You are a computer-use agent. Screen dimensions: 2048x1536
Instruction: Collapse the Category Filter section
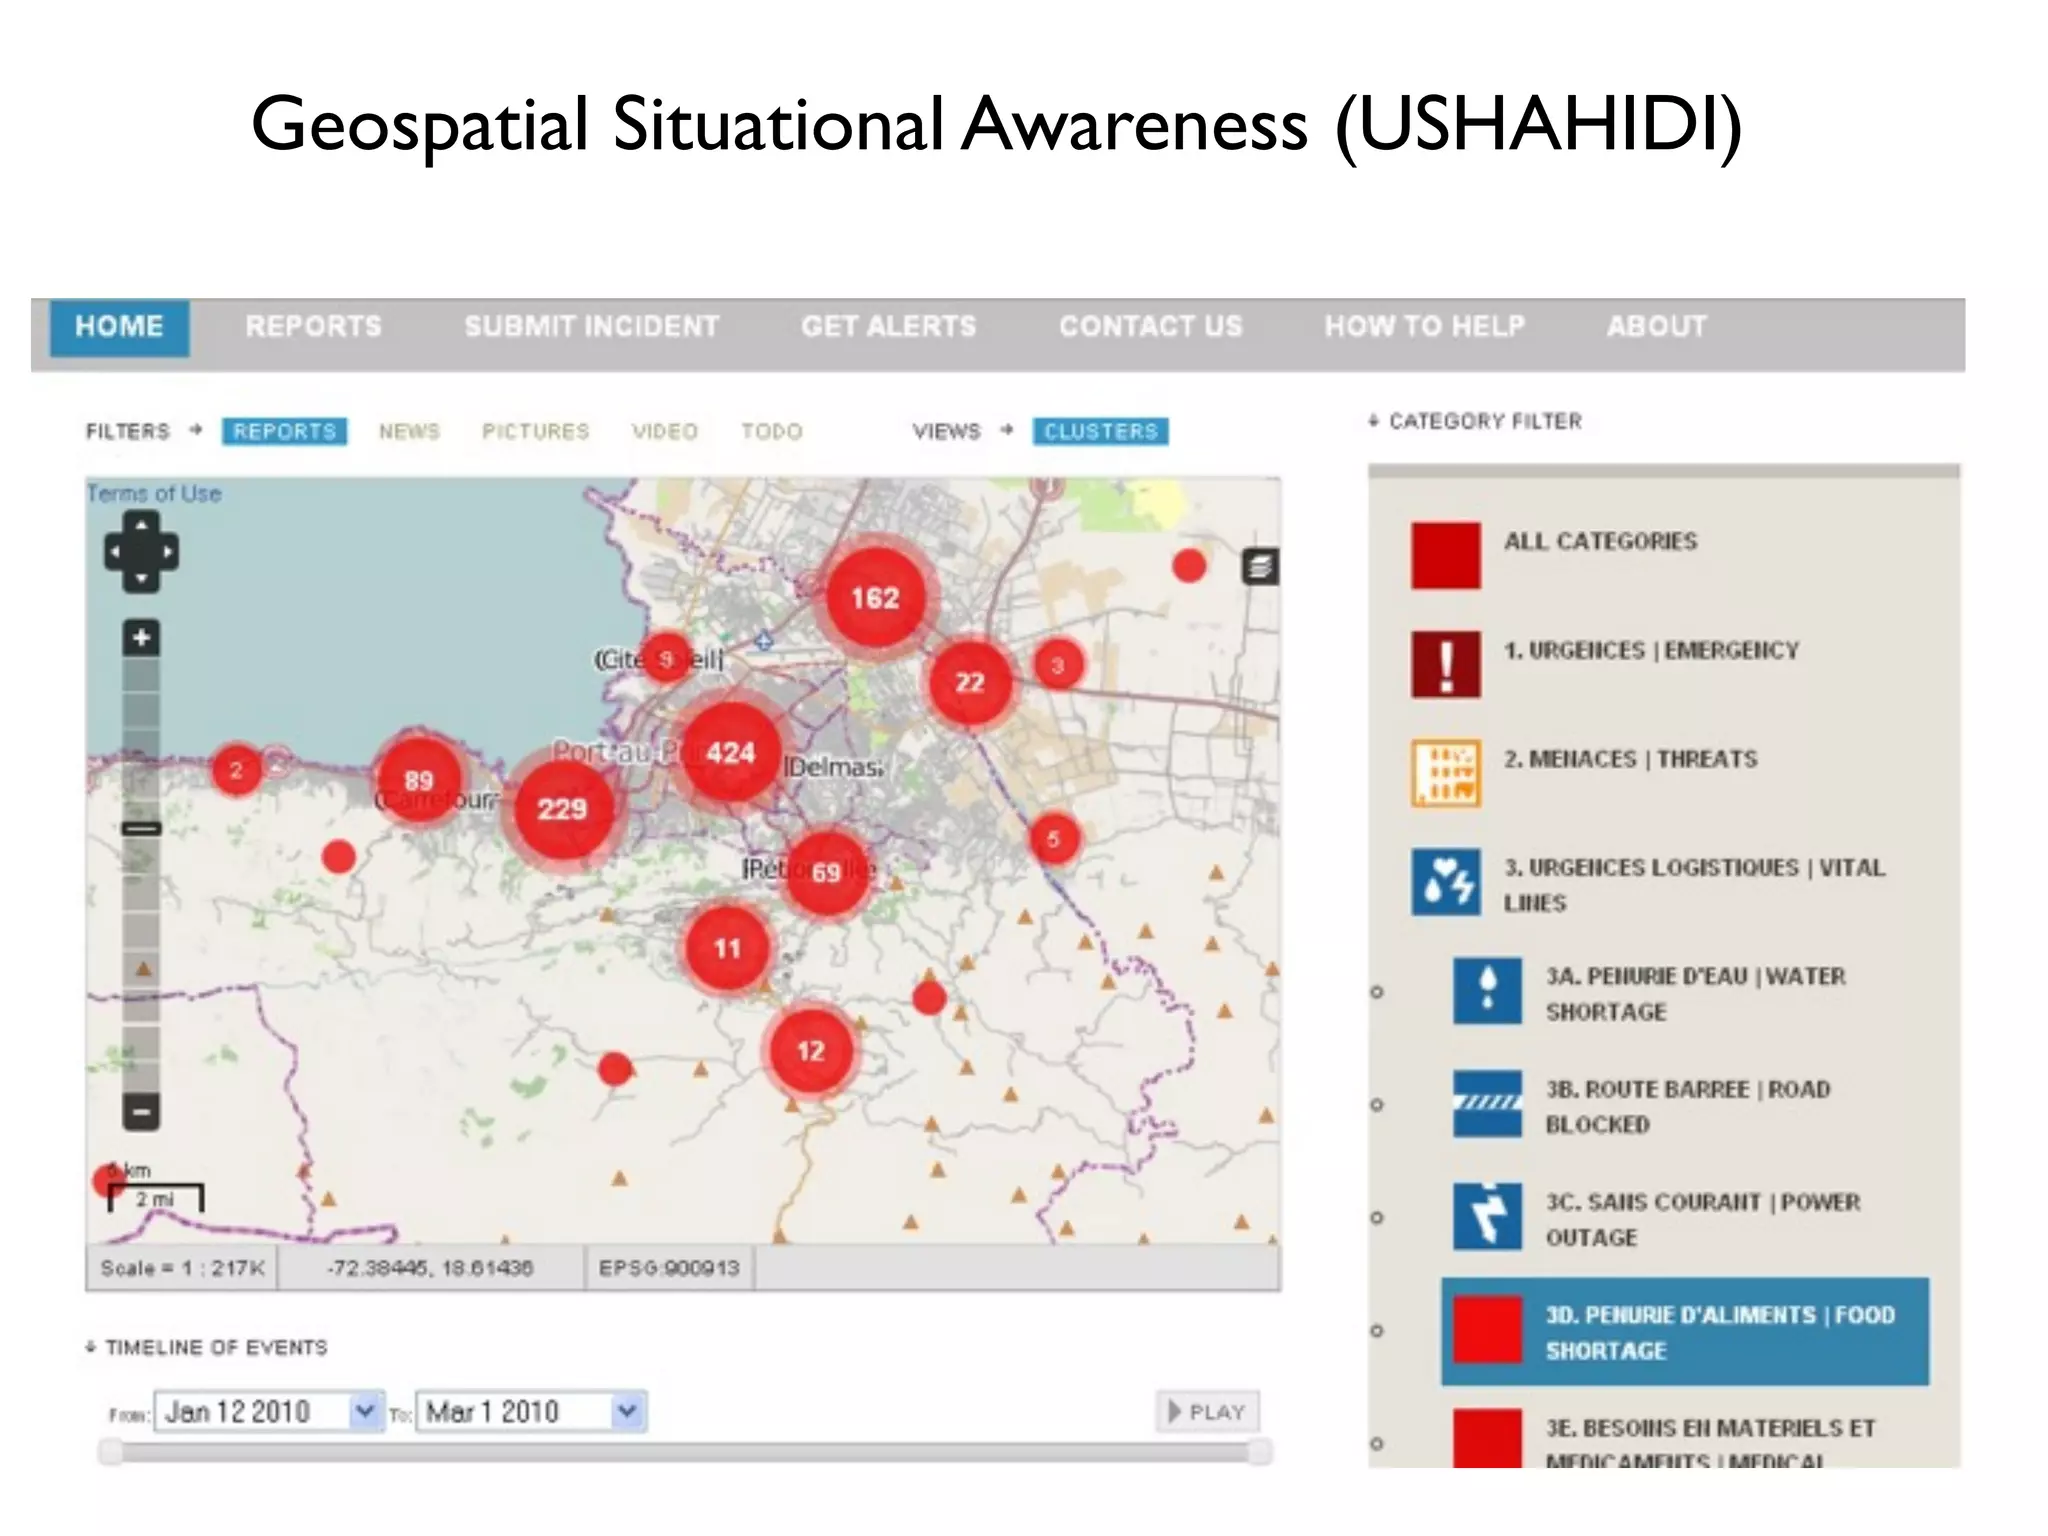(x=1475, y=421)
